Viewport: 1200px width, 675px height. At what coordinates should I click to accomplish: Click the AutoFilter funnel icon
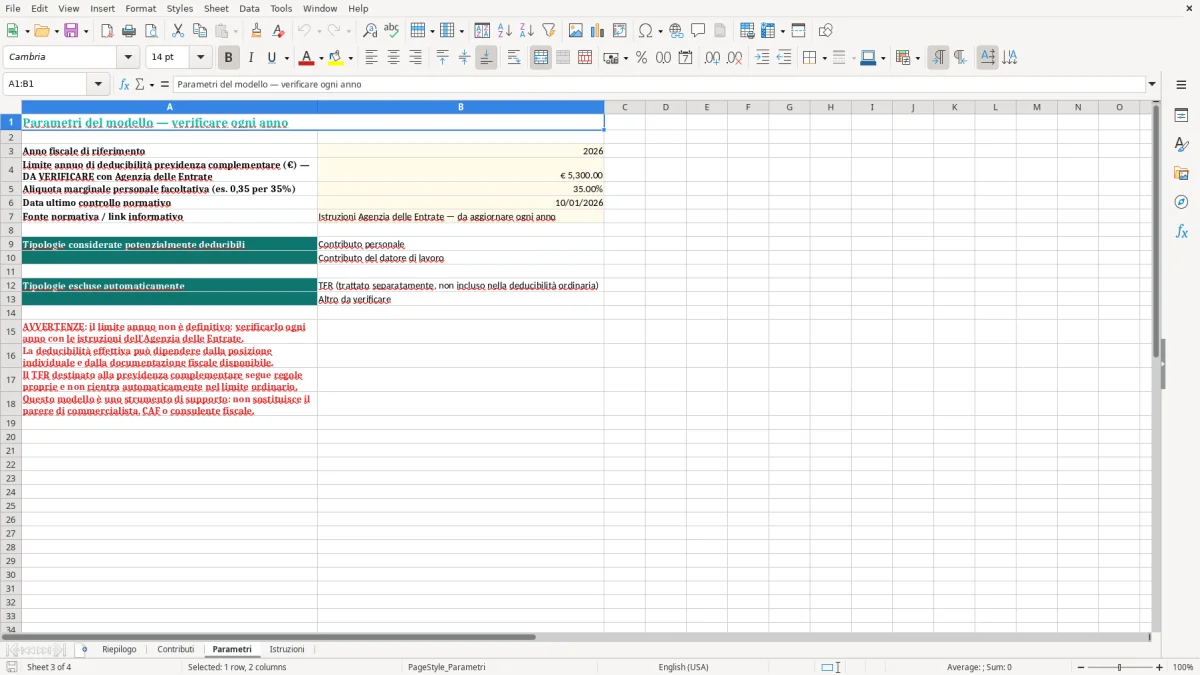[548, 31]
